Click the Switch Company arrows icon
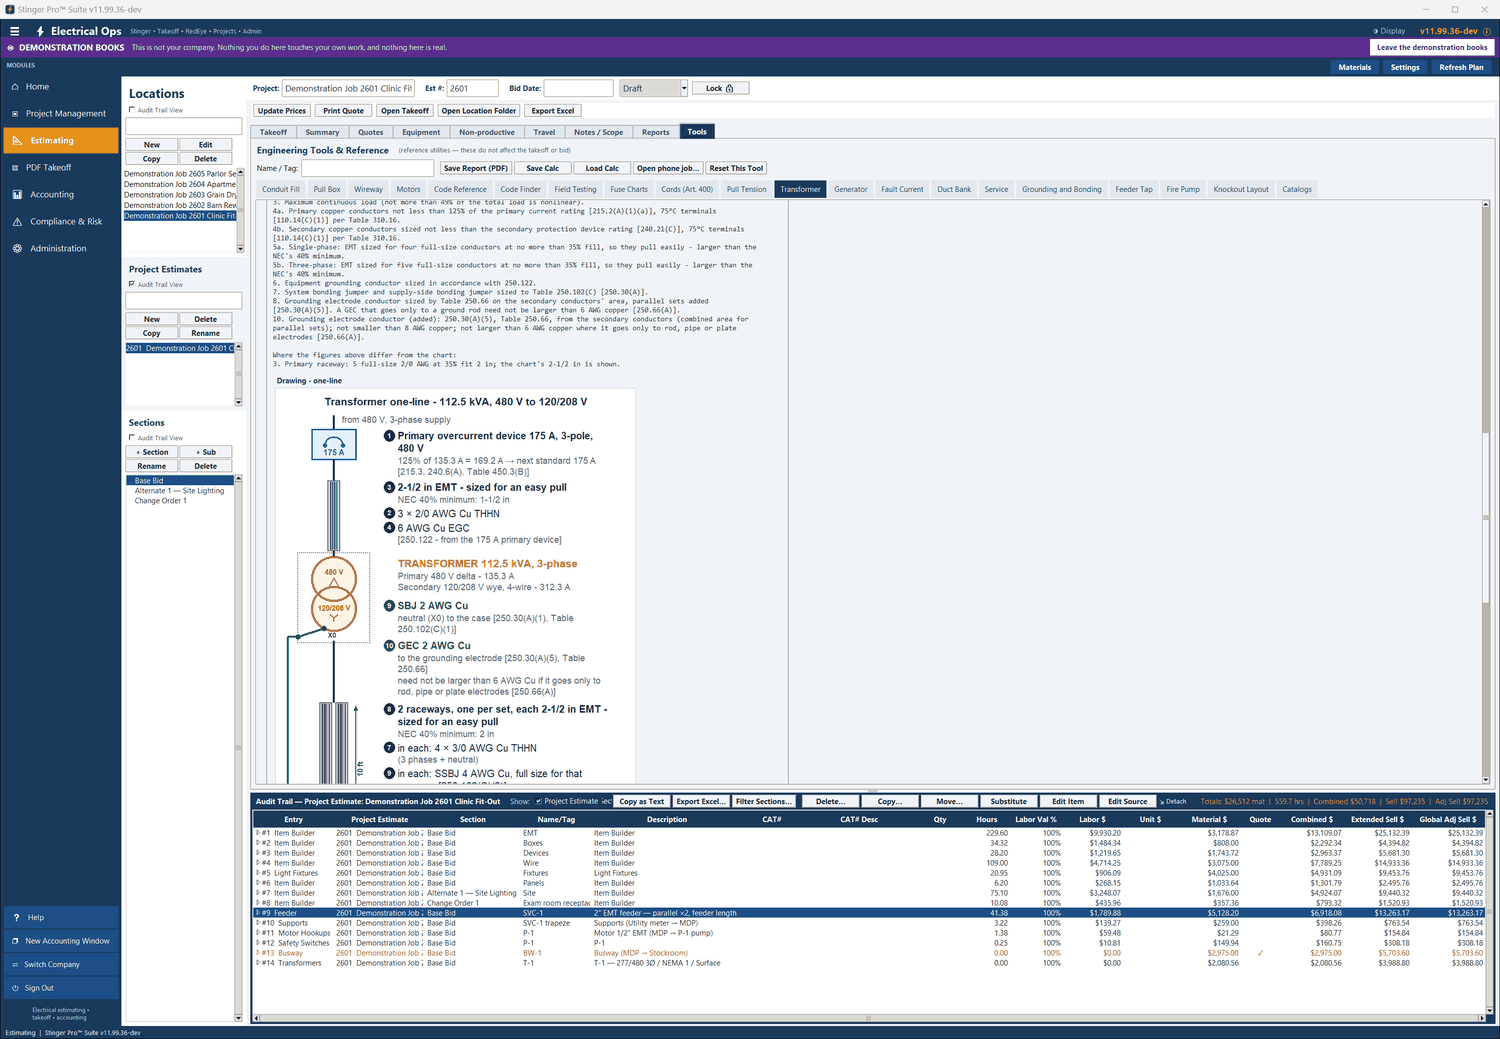The width and height of the screenshot is (1500, 1039). 15,965
